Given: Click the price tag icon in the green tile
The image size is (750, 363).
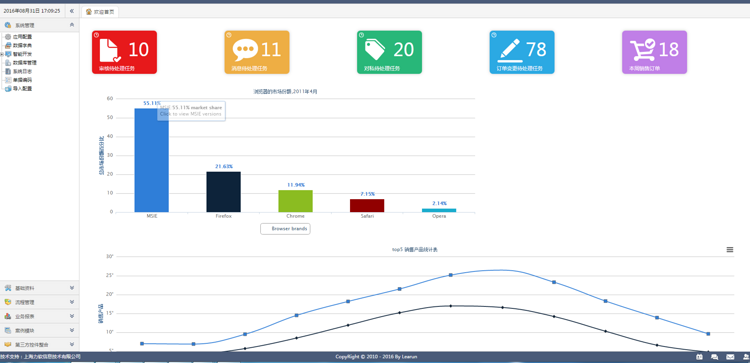Looking at the screenshot, I should click(x=375, y=49).
